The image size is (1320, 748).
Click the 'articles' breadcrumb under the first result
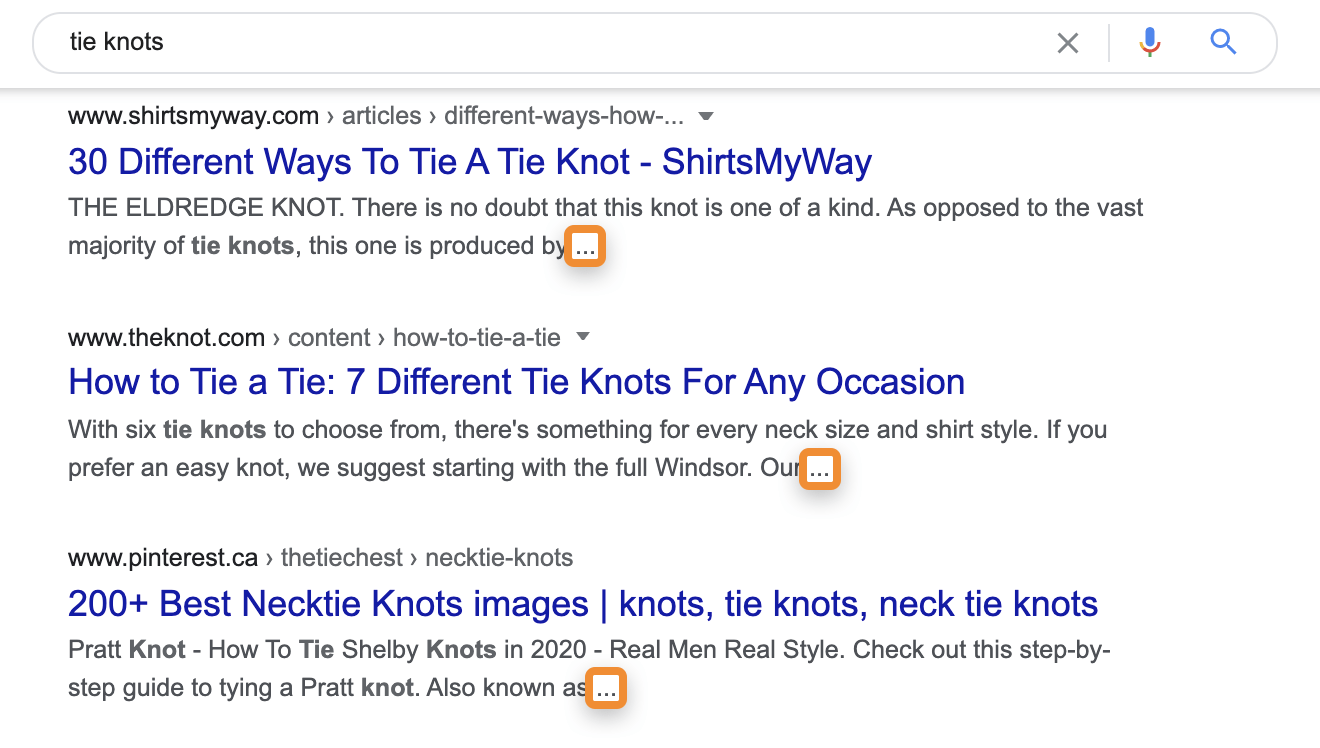coord(381,116)
